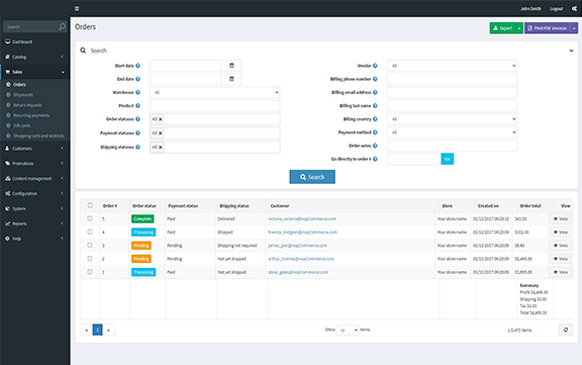Select all orders with header checkbox
This screenshot has height=365, width=582.
(90, 205)
